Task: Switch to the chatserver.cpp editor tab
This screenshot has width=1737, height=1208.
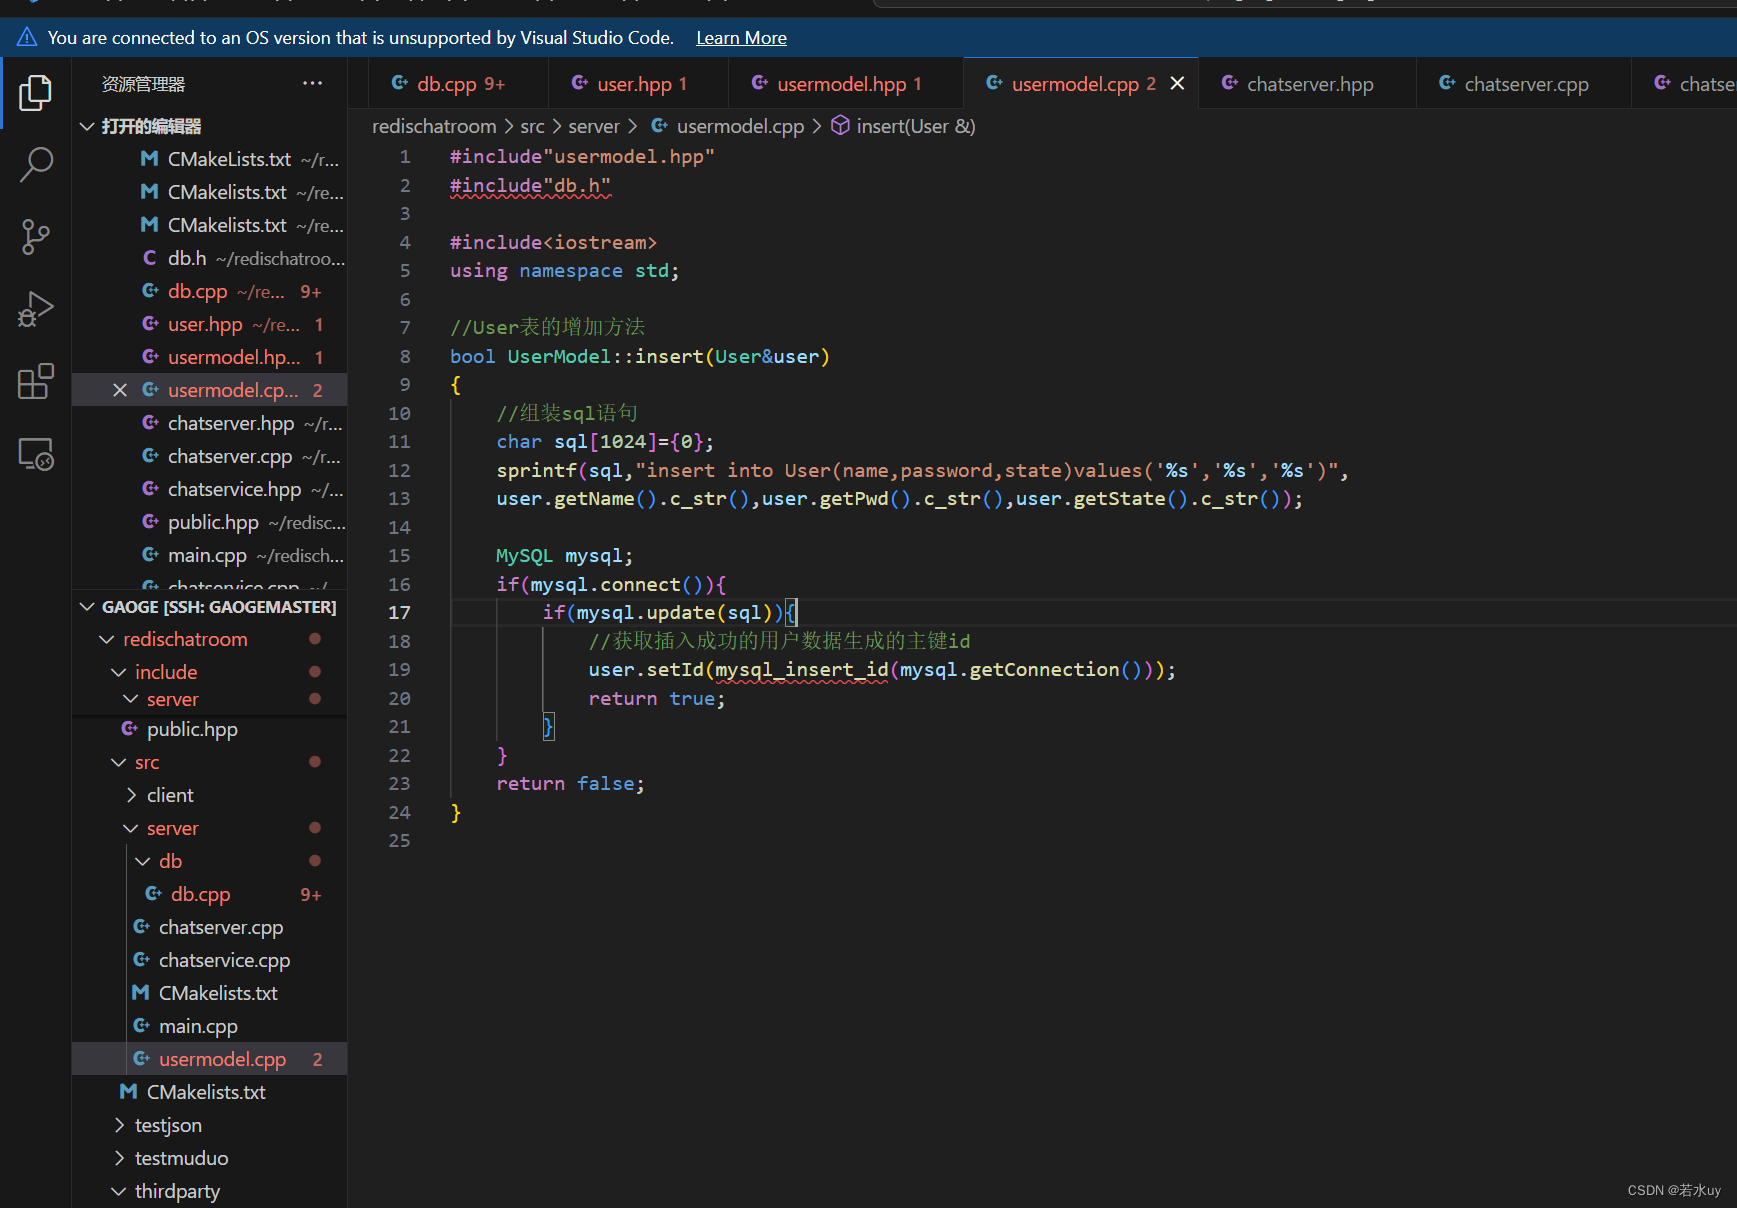Action: (1525, 84)
